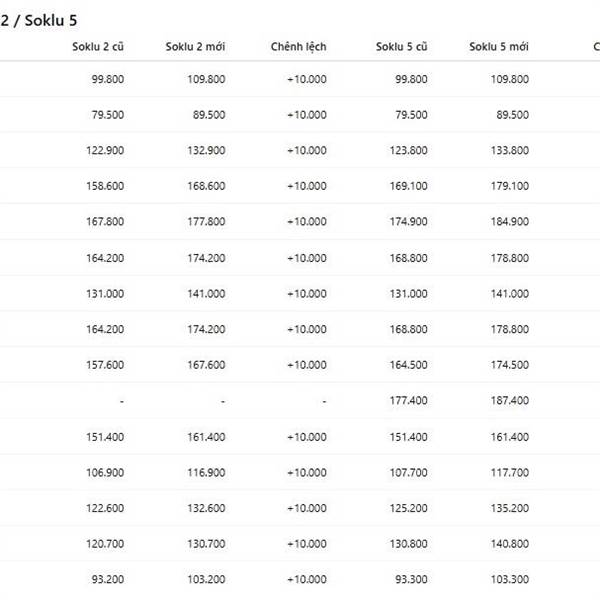The image size is (600, 600).
Task: Click the empty dash in Chênh lệch column
Action: [x=324, y=401]
